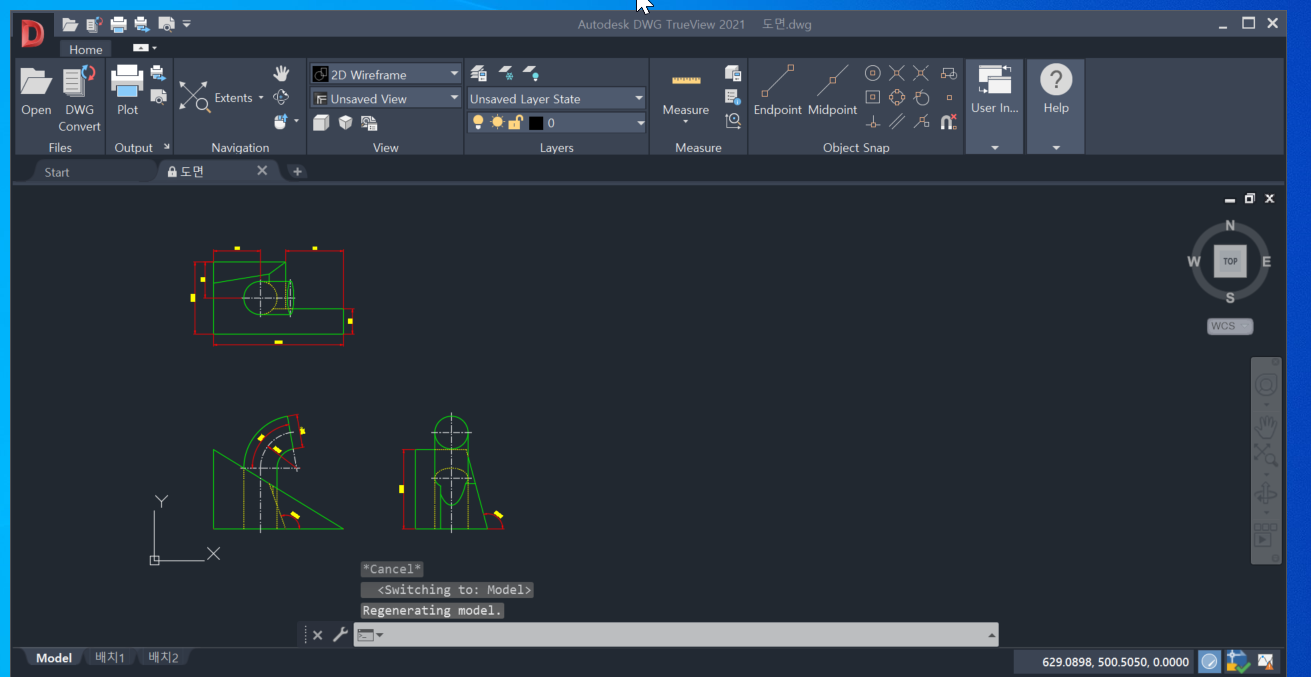This screenshot has height=677, width=1311.
Task: Disable all object snaps with the magnet icon
Action: [x=949, y=122]
